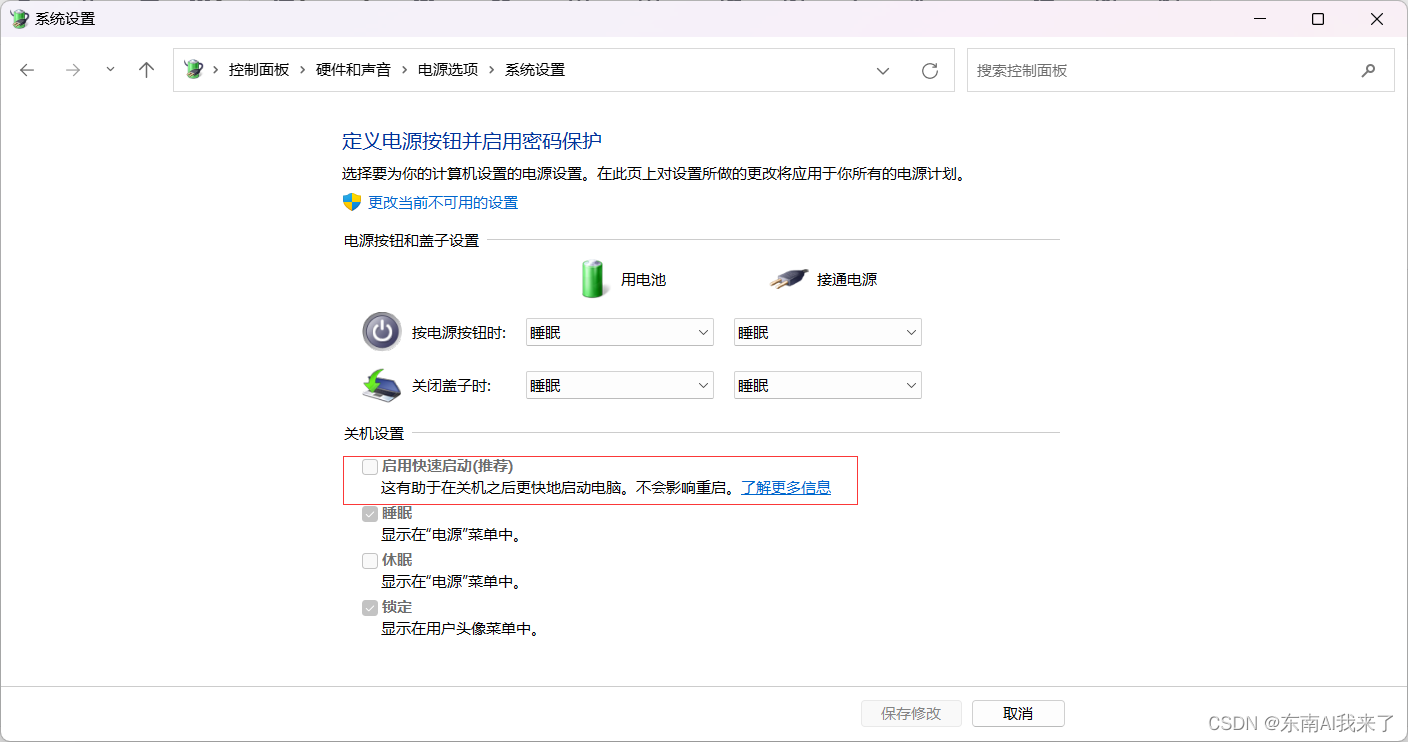Open the 关闭盖子时 battery dropdown
The height and width of the screenshot is (742, 1408).
pos(620,386)
